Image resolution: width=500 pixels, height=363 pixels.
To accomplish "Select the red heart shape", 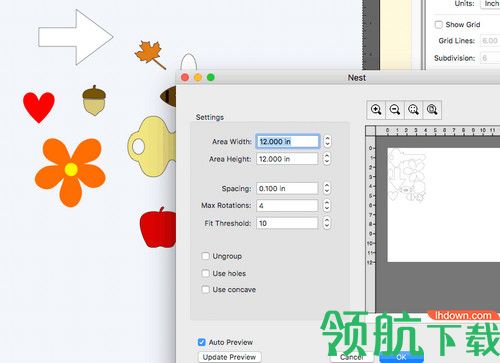I will (39, 107).
